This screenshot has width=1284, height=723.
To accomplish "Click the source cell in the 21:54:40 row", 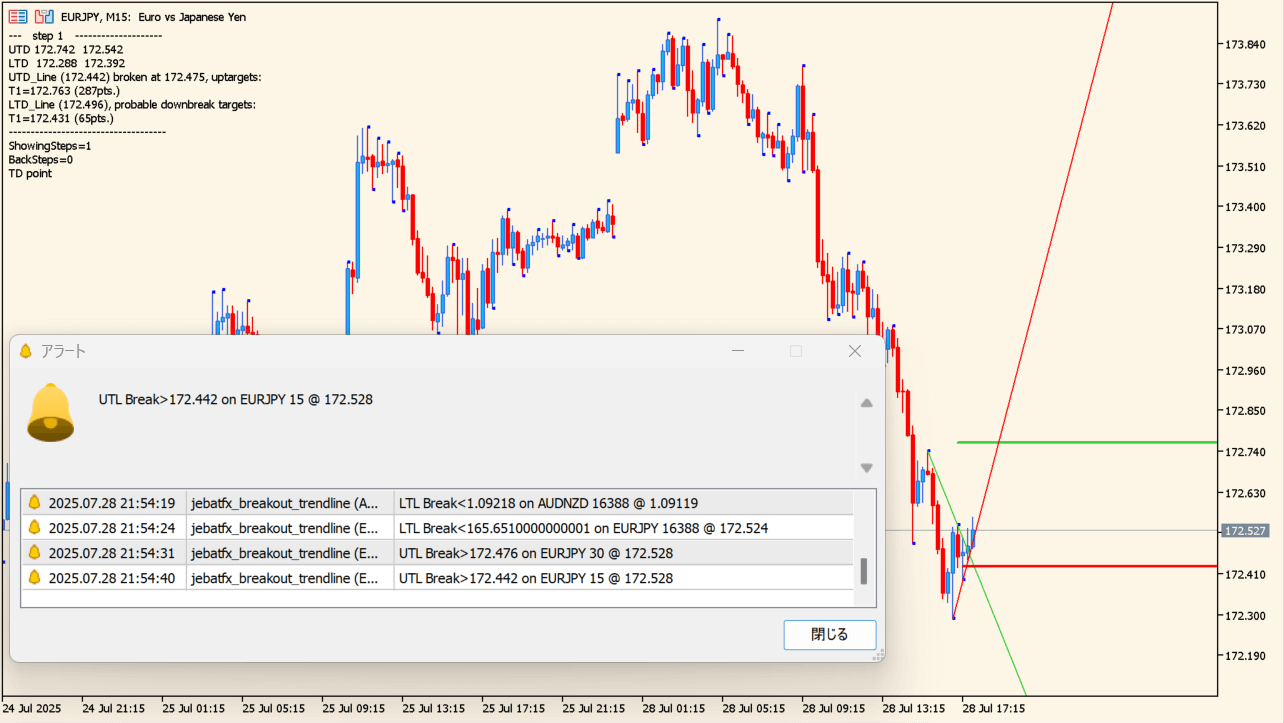I will [290, 578].
